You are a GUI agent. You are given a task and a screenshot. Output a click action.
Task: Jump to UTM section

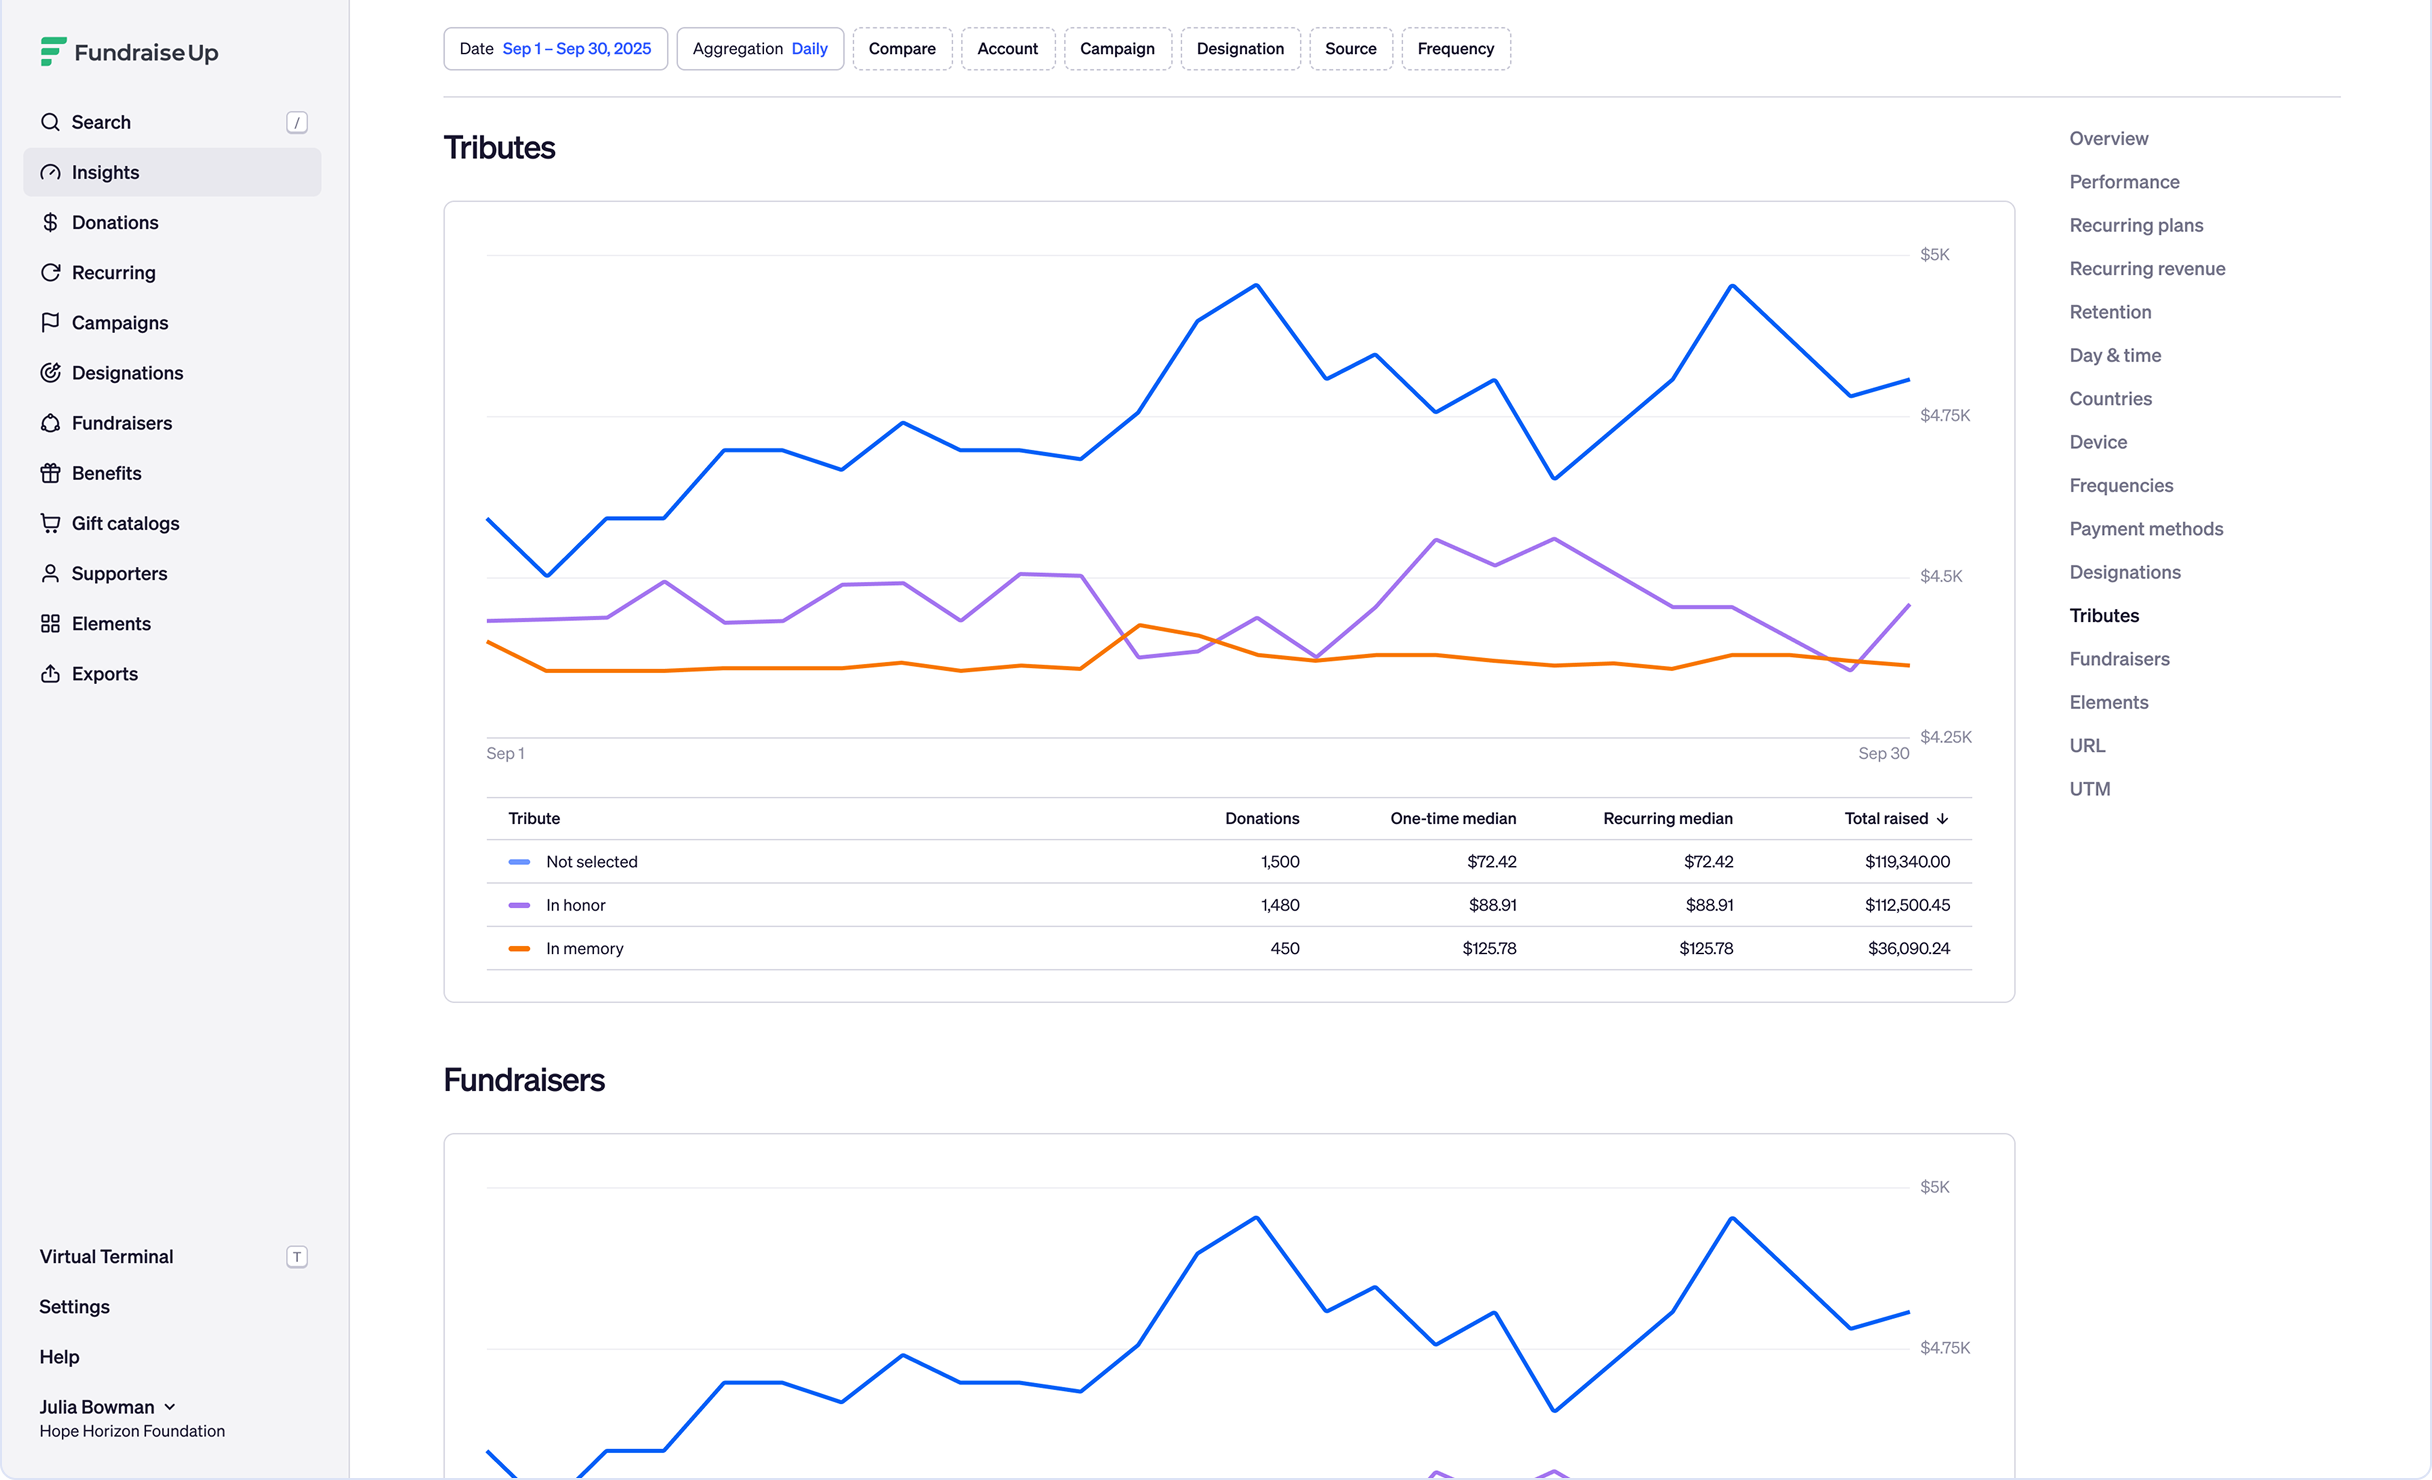coord(2090,788)
